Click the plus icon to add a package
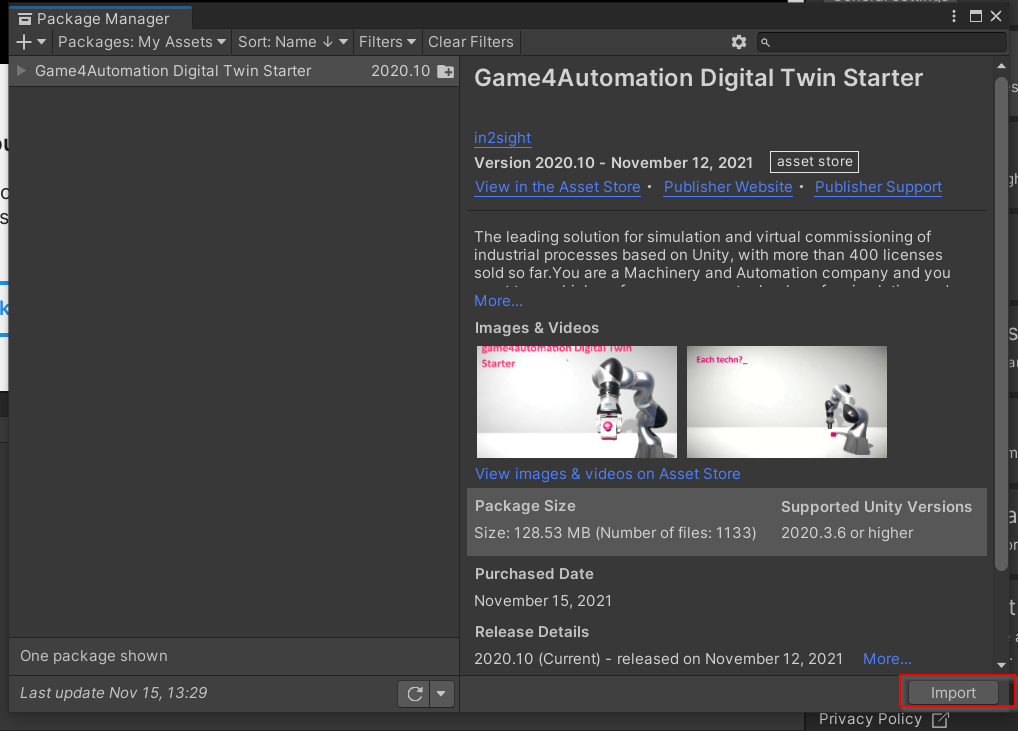Viewport: 1018px width, 731px height. tap(24, 42)
